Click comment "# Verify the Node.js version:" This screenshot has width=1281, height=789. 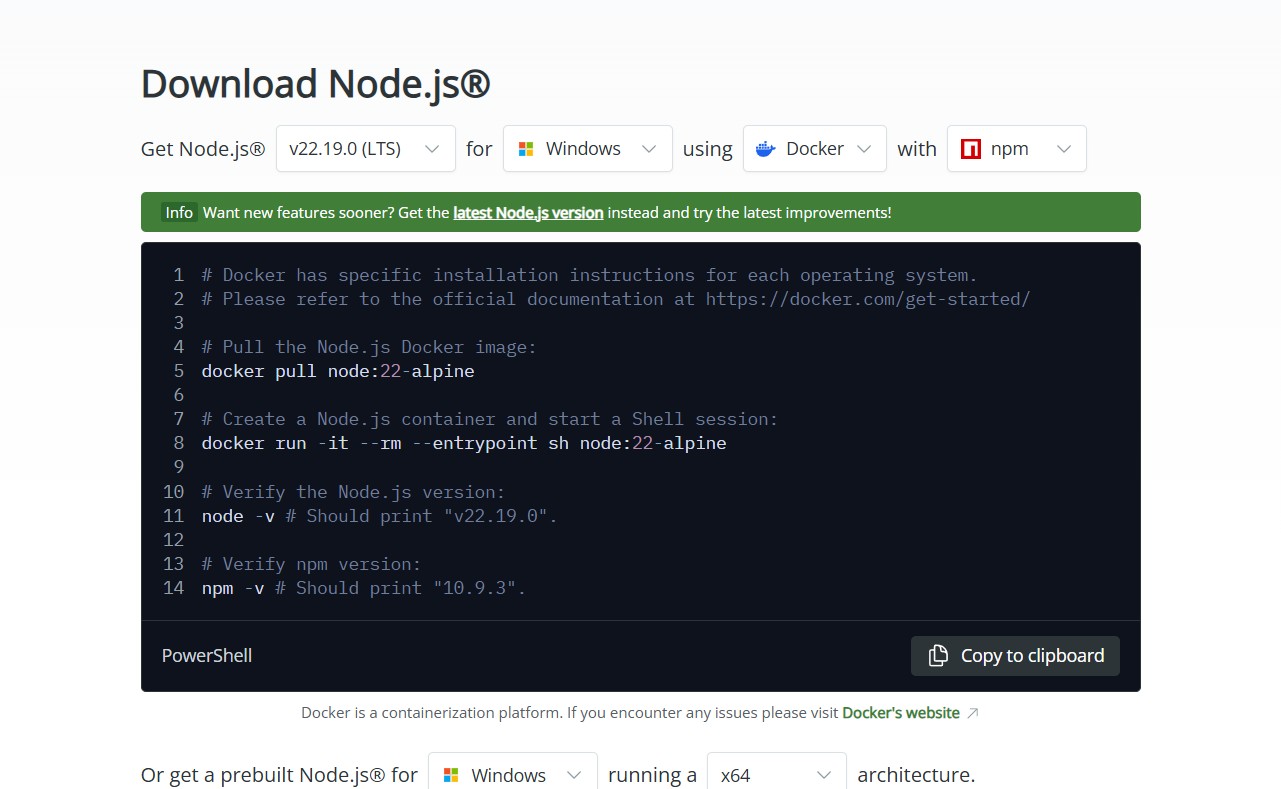coord(353,492)
